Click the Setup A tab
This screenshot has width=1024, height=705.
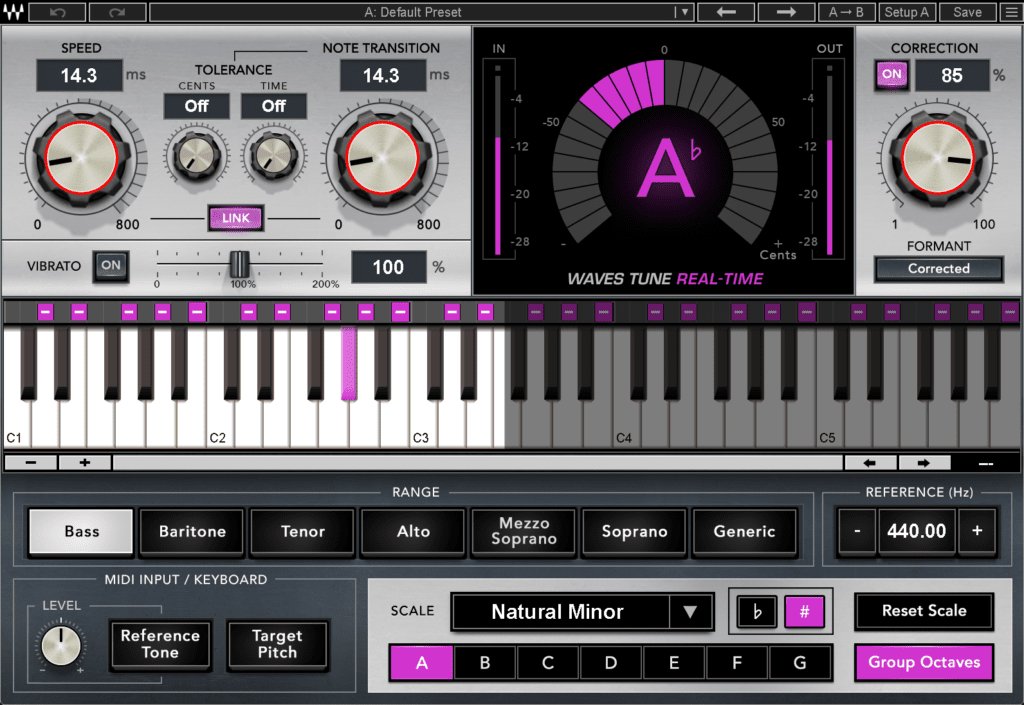(x=907, y=12)
